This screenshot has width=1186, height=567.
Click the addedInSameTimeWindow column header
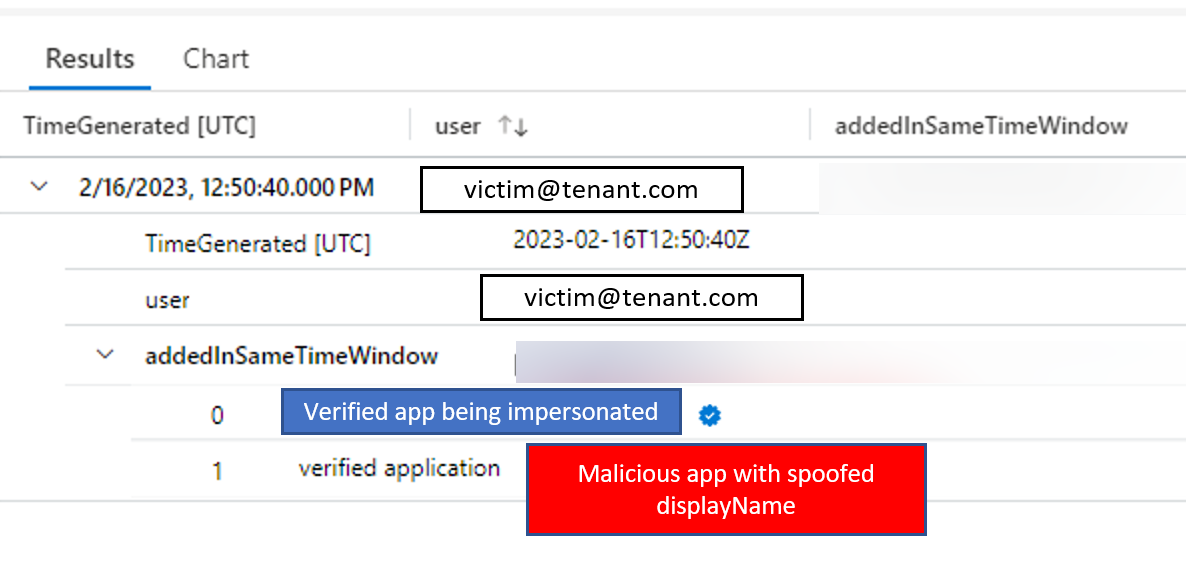tap(981, 126)
